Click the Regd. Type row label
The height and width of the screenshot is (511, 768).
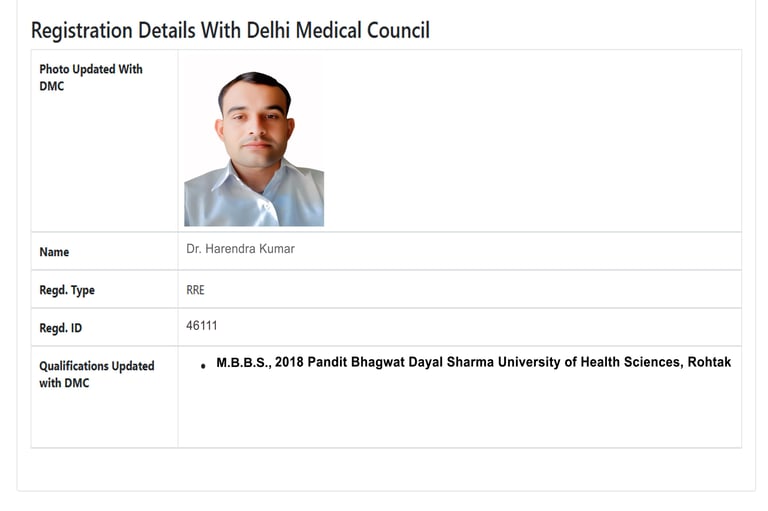(x=67, y=290)
